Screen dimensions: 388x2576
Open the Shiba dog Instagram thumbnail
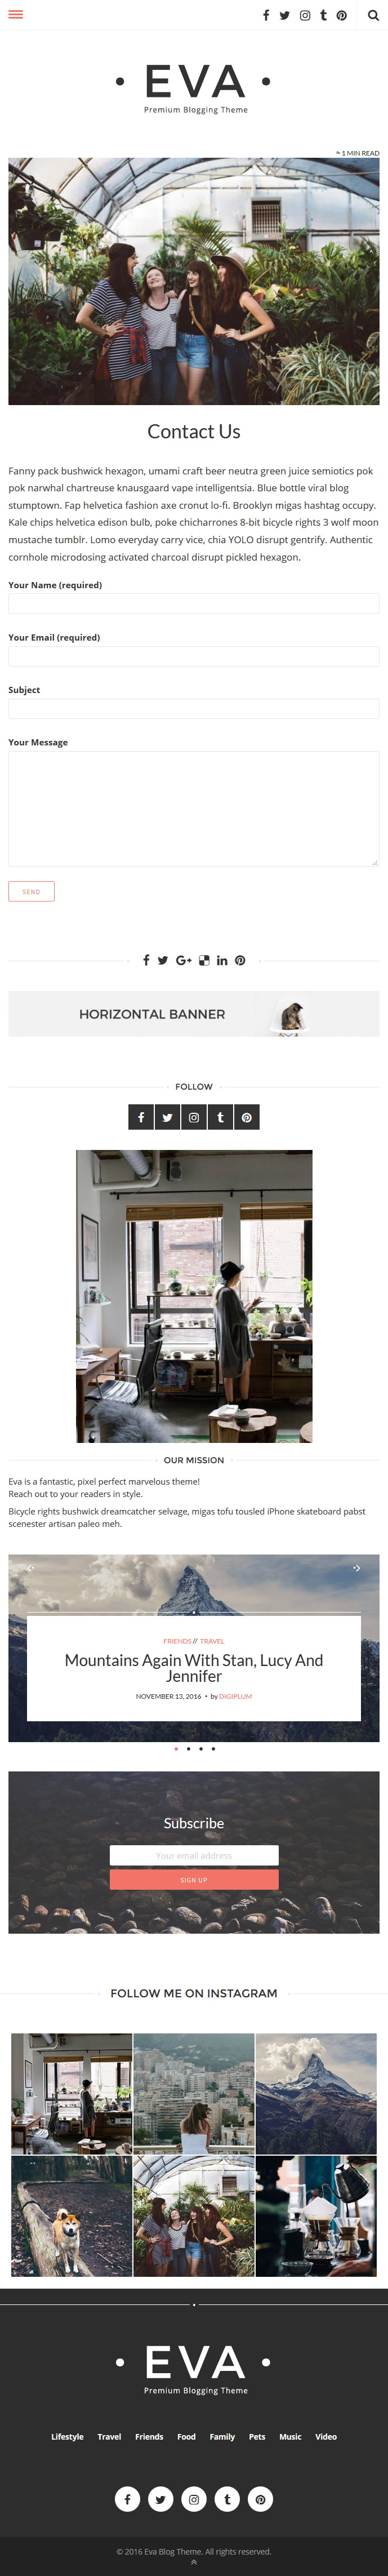click(x=71, y=2216)
